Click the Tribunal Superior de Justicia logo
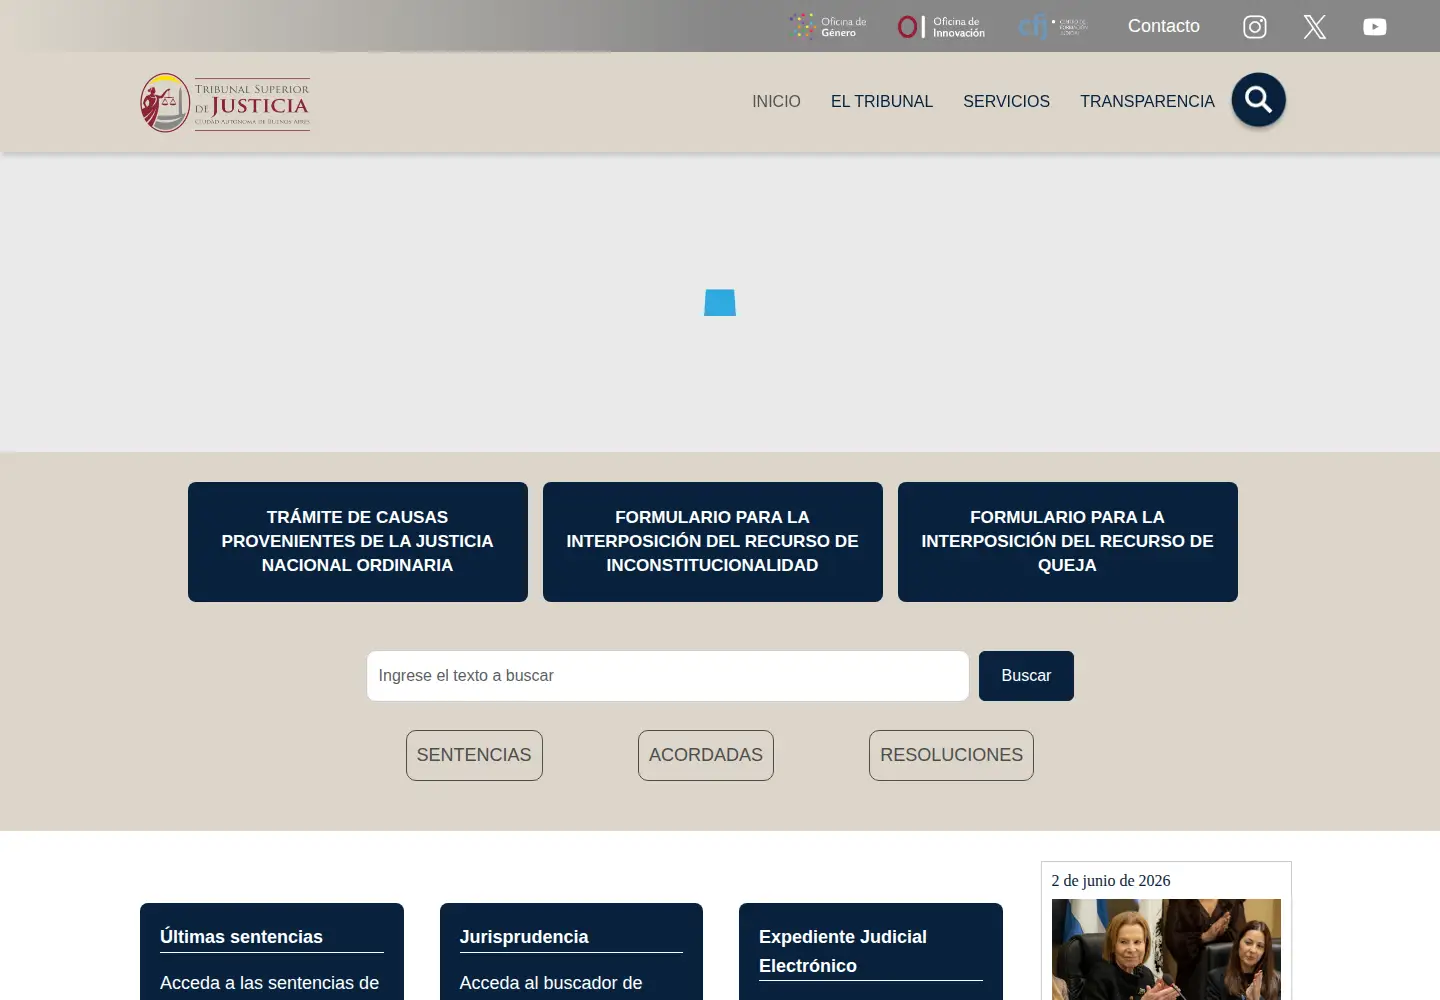 (225, 102)
